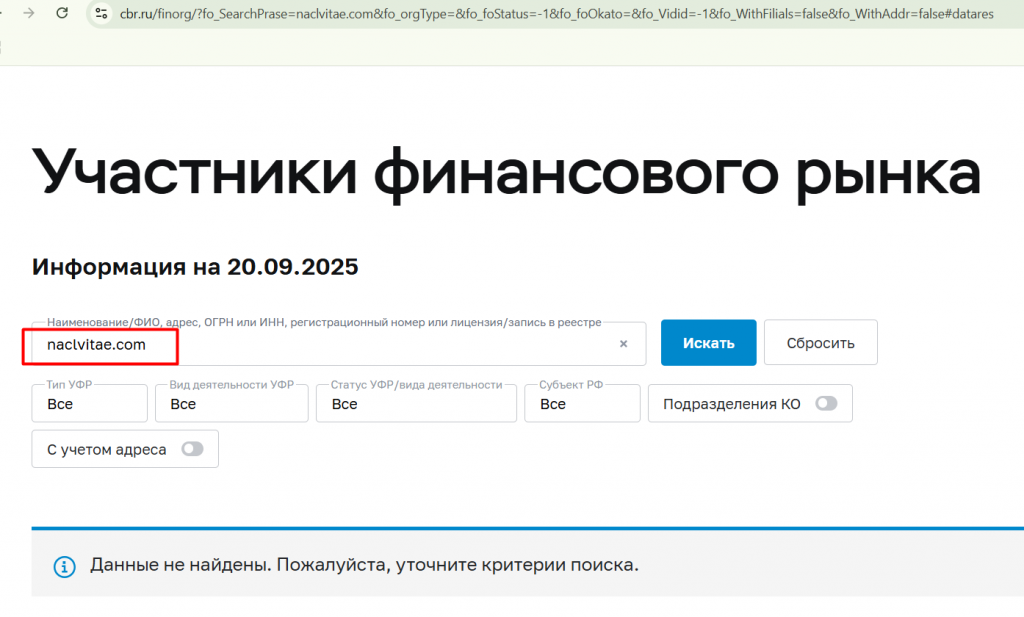The width and height of the screenshot is (1024, 617).
Task: Click the 'Участники финансового рынка' heading
Action: coord(506,171)
